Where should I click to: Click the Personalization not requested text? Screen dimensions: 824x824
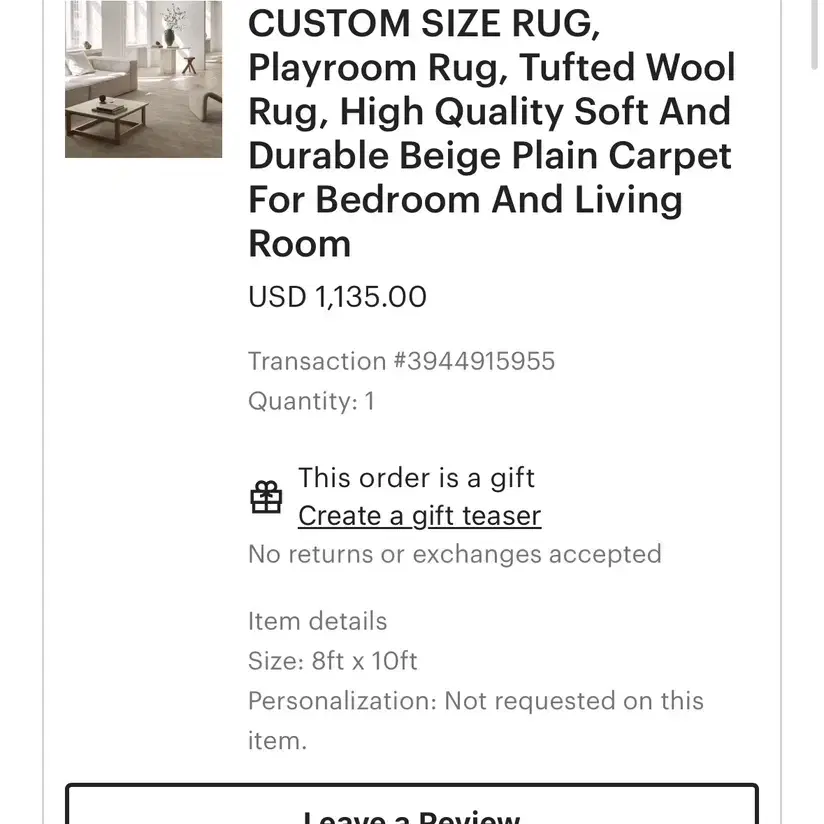pyautogui.click(x=476, y=720)
